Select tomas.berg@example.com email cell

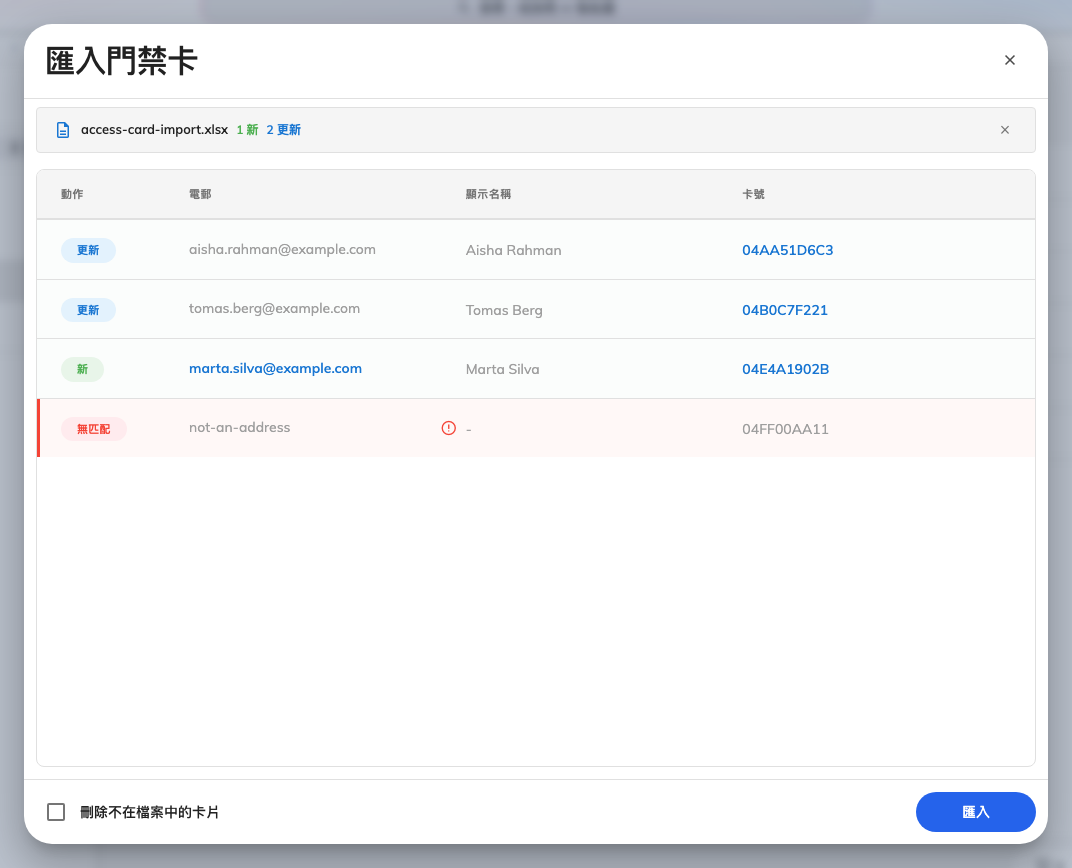[274, 309]
